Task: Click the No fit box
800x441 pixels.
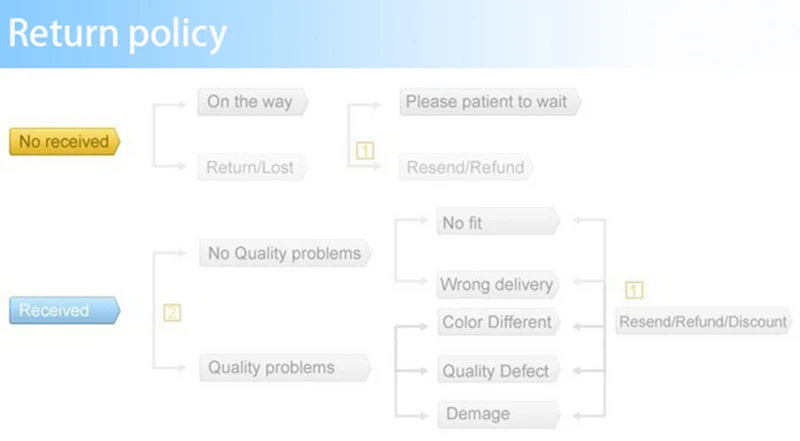Action: point(498,221)
